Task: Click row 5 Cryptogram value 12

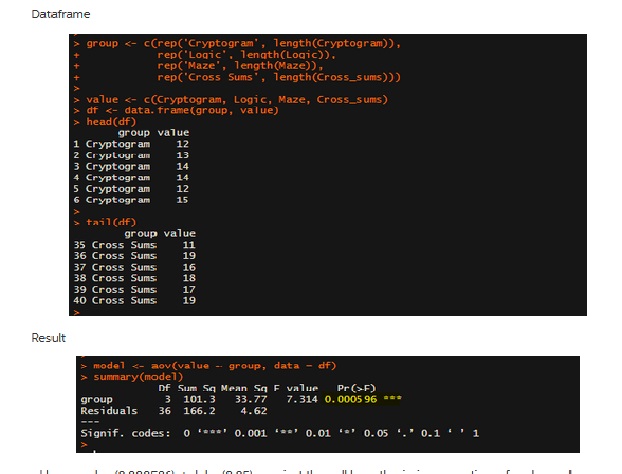Action: (131, 188)
